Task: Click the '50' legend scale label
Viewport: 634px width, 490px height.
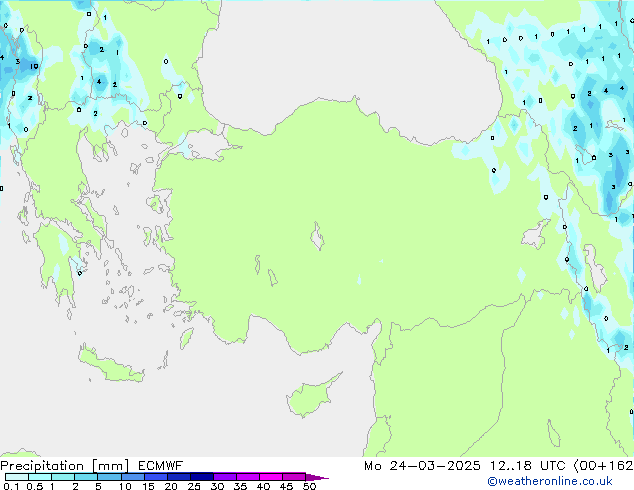Action: coord(309,486)
